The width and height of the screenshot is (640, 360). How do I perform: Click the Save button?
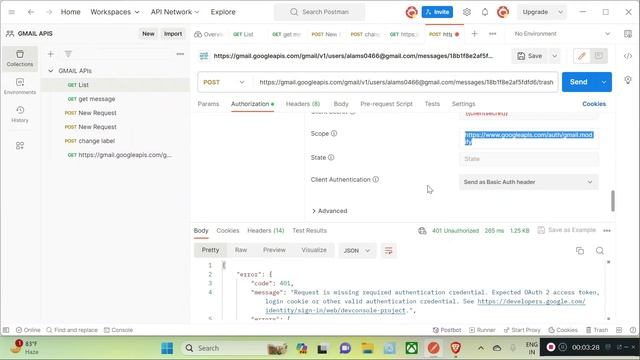click(x=530, y=56)
